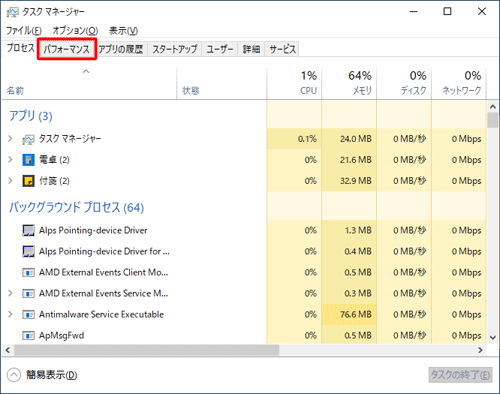Sort by the 名前 column header
The height and width of the screenshot is (394, 500).
89,84
